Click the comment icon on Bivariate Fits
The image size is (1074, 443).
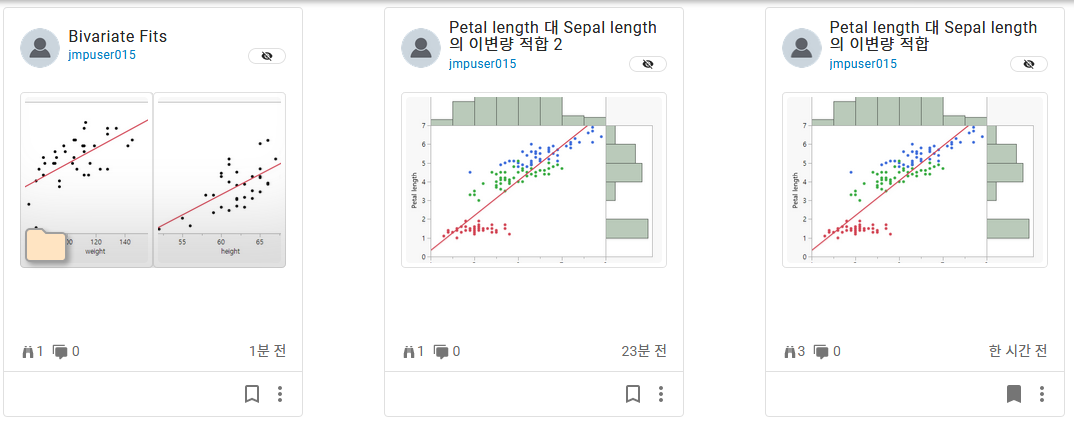coord(60,352)
